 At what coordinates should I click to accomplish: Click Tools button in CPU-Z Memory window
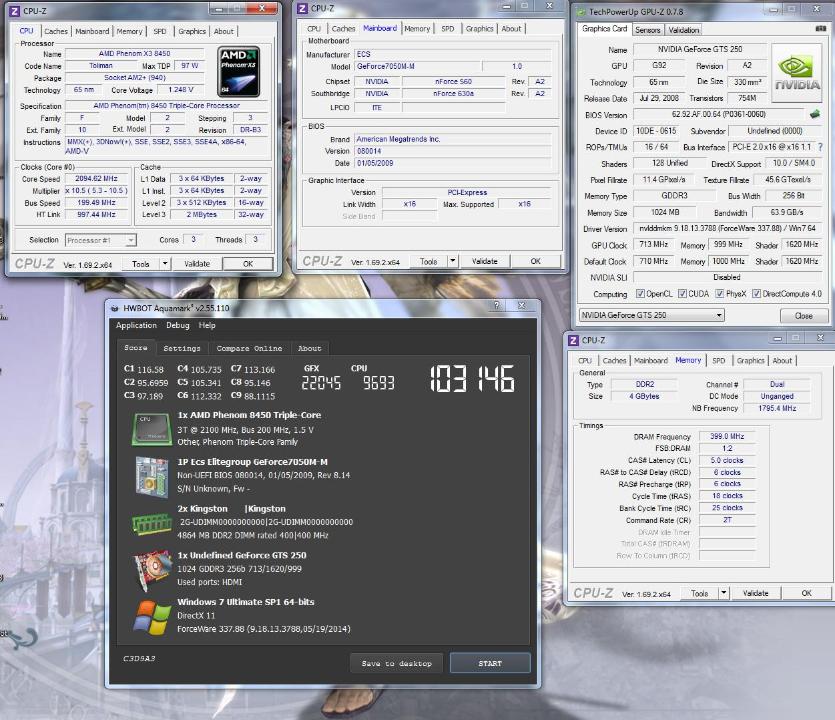coord(700,593)
